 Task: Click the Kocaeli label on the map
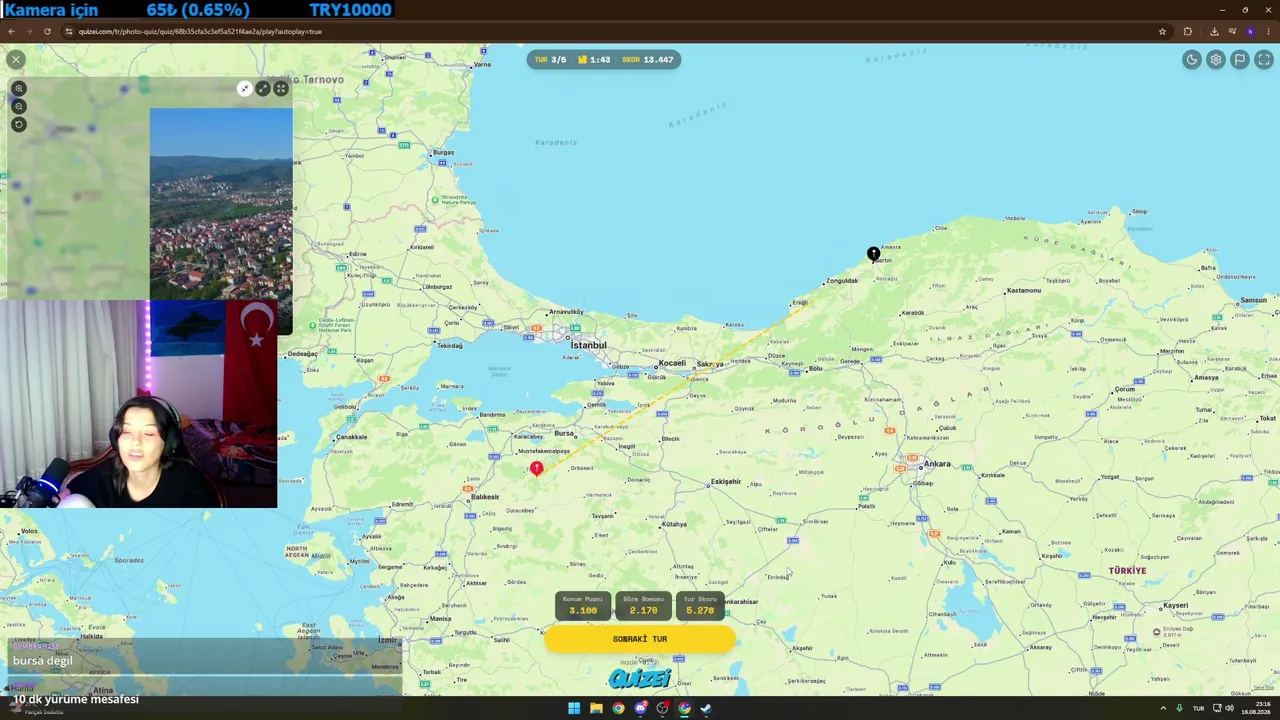(x=672, y=363)
